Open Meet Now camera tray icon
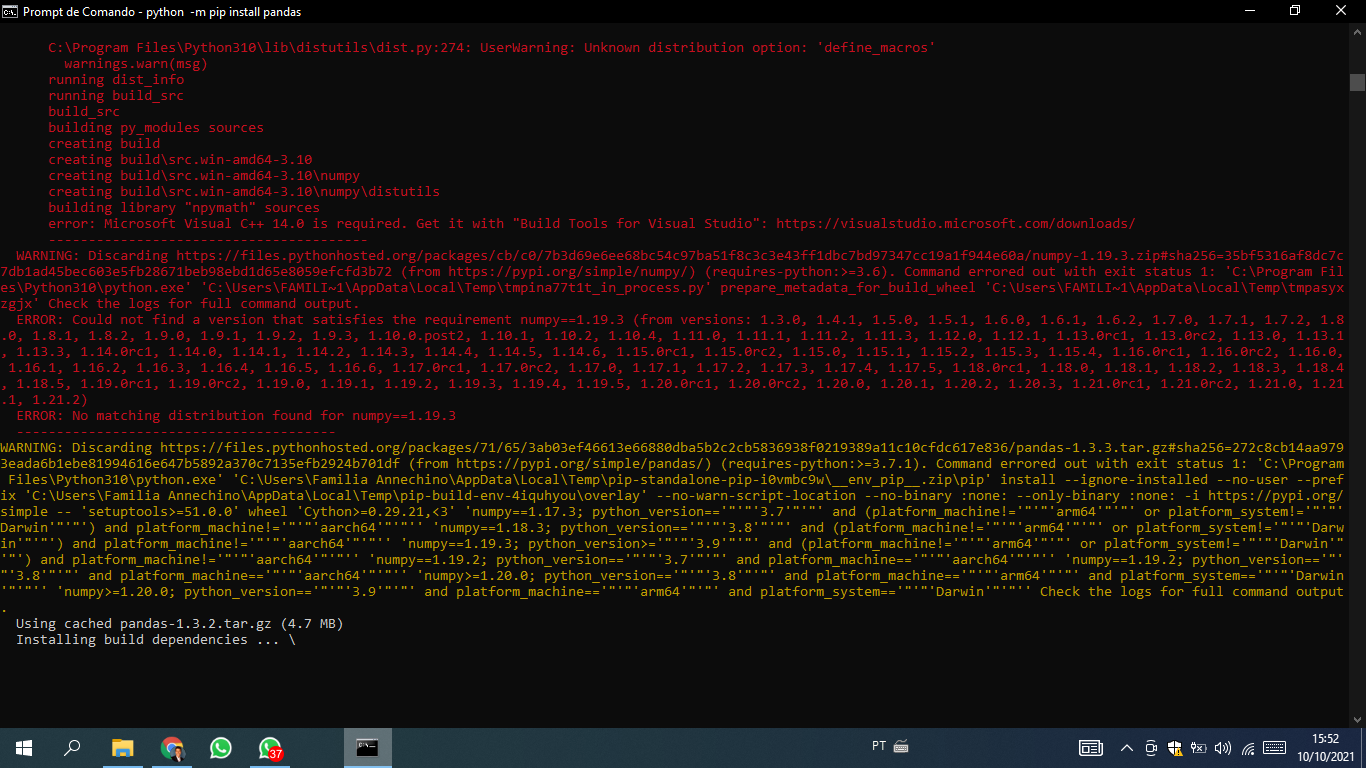Viewport: 1366px width, 768px height. (x=1151, y=747)
